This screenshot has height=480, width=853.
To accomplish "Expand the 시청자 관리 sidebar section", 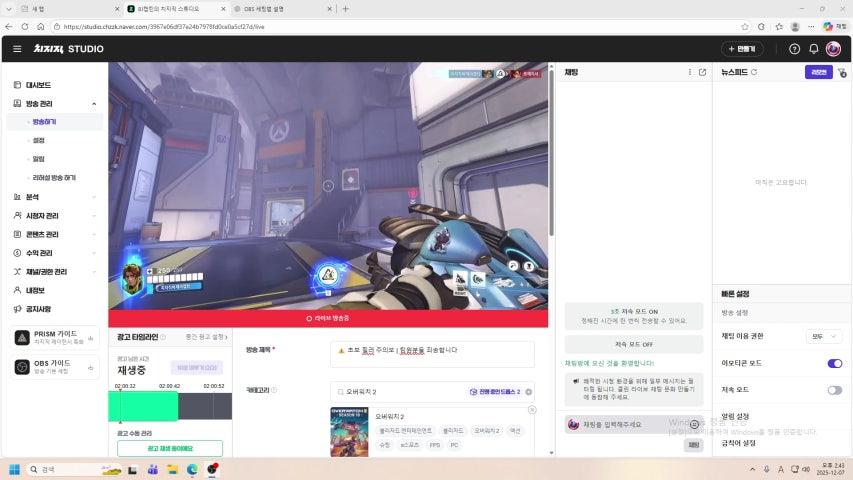I will pyautogui.click(x=94, y=216).
